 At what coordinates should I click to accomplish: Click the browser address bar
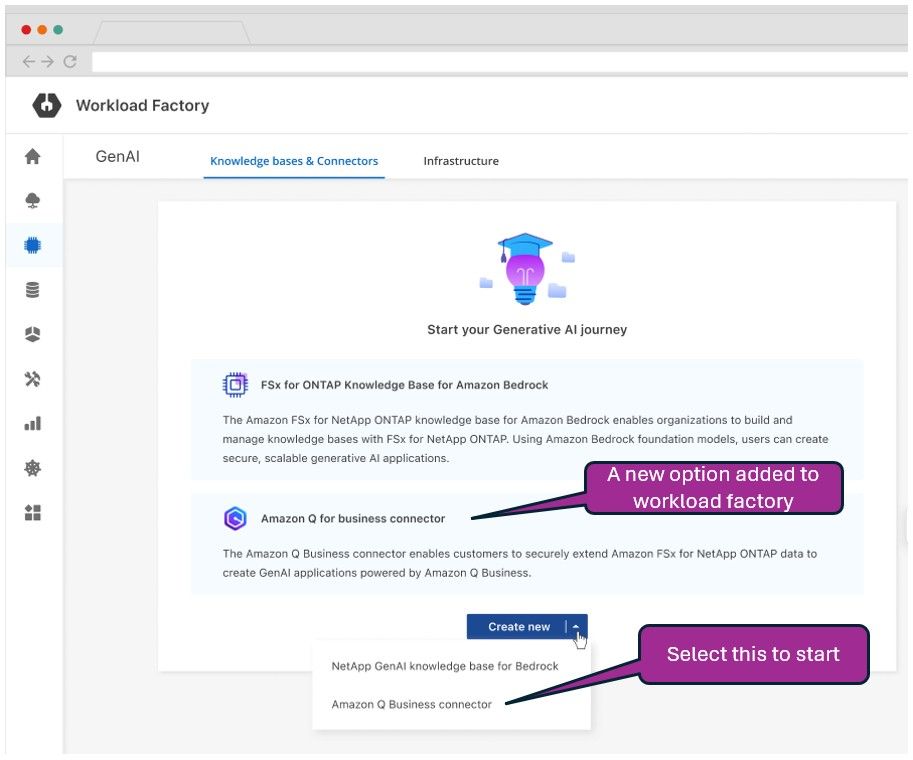[500, 62]
